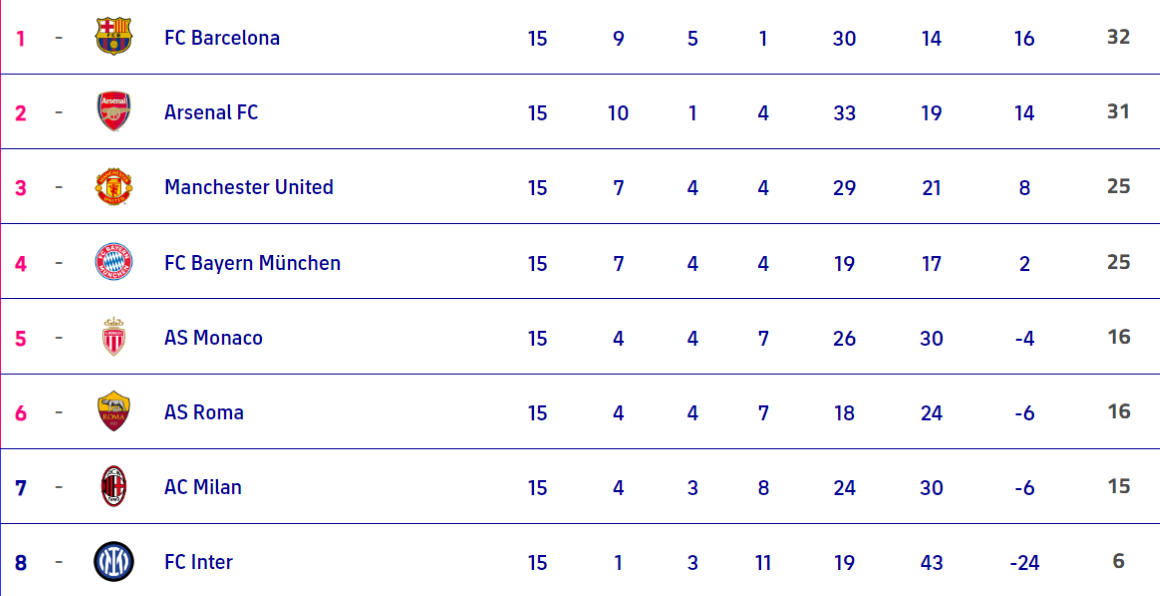The width and height of the screenshot is (1160, 596).
Task: Click Inter's -24 goal difference value
Action: 1024,563
